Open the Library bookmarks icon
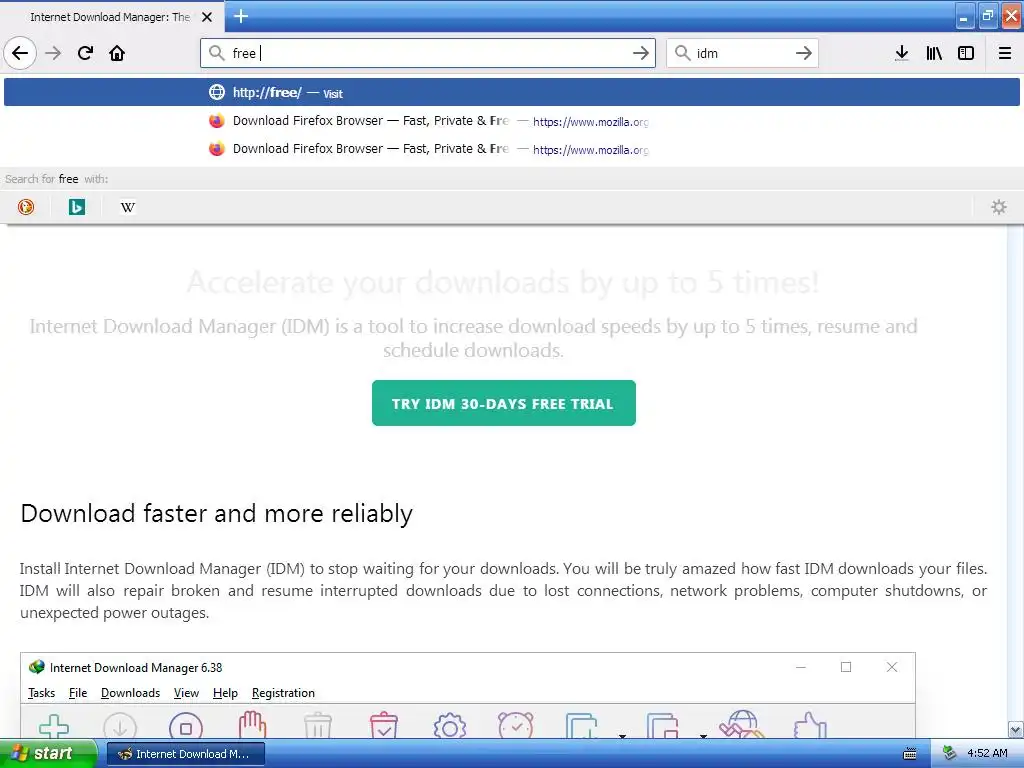The height and width of the screenshot is (768, 1024). pyautogui.click(x=934, y=53)
